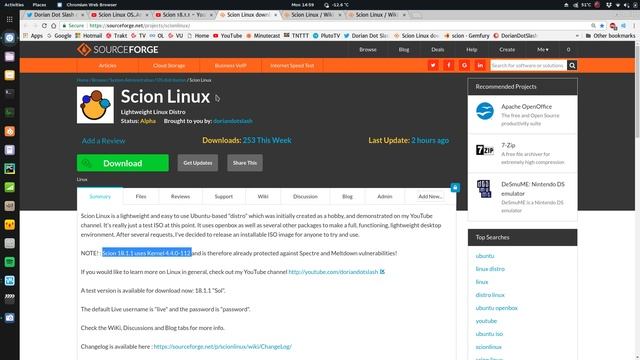Open the doriandotslash author link
The image size is (640, 360).
click(x=233, y=121)
